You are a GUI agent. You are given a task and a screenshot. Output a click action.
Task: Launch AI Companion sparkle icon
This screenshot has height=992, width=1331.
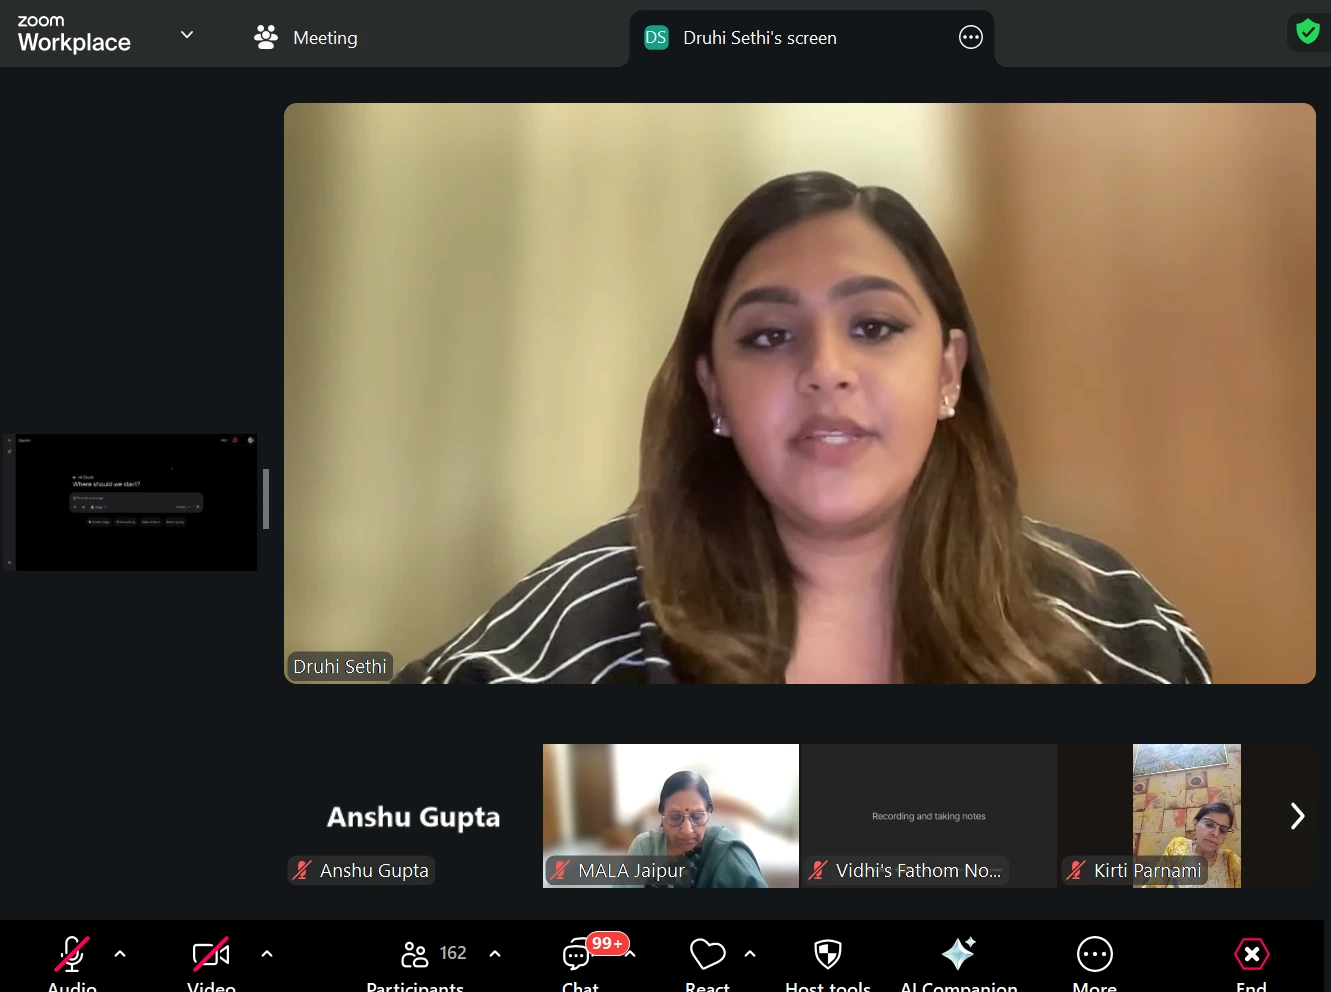(x=958, y=955)
